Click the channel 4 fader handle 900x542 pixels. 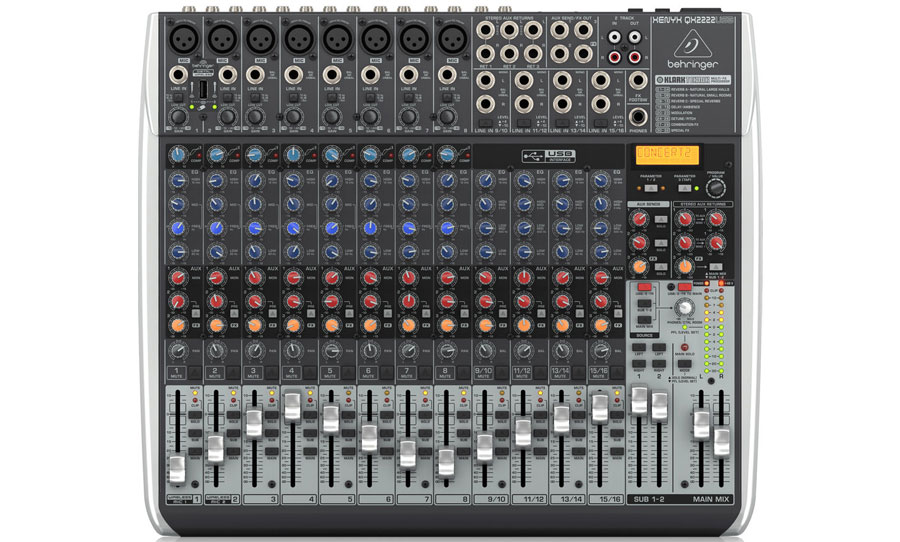pyautogui.click(x=292, y=406)
